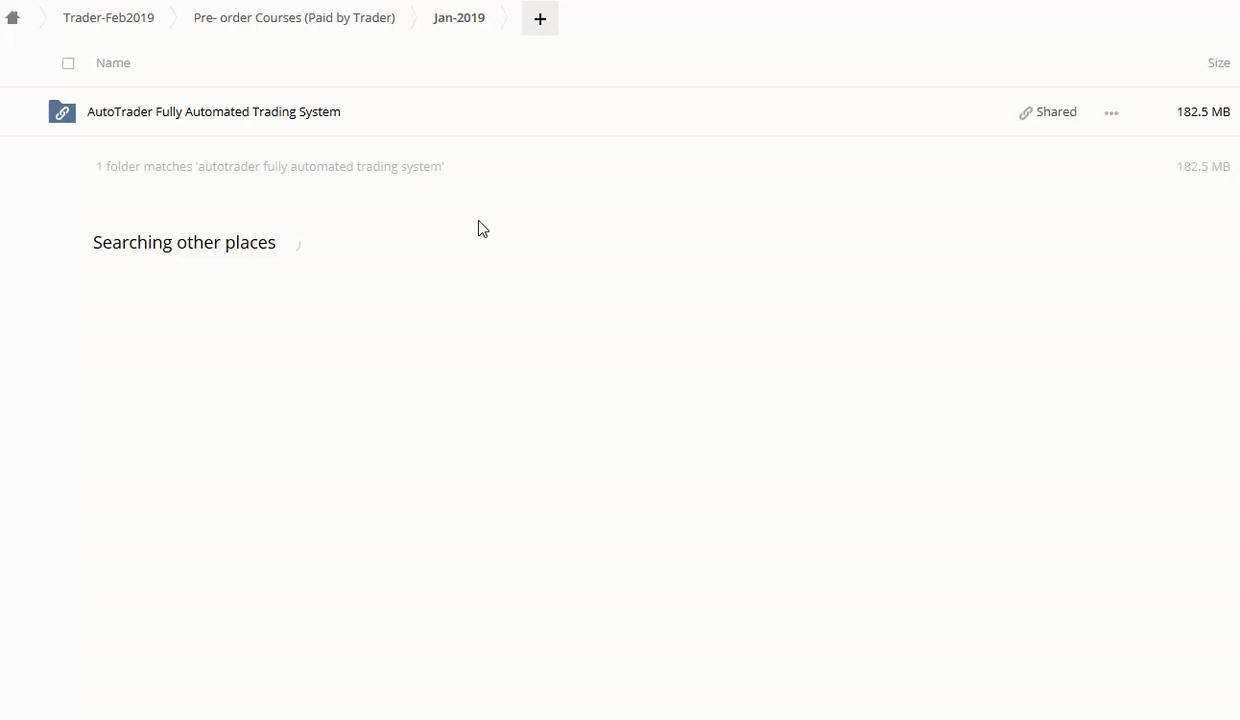Sort files by the Name column header

point(113,63)
